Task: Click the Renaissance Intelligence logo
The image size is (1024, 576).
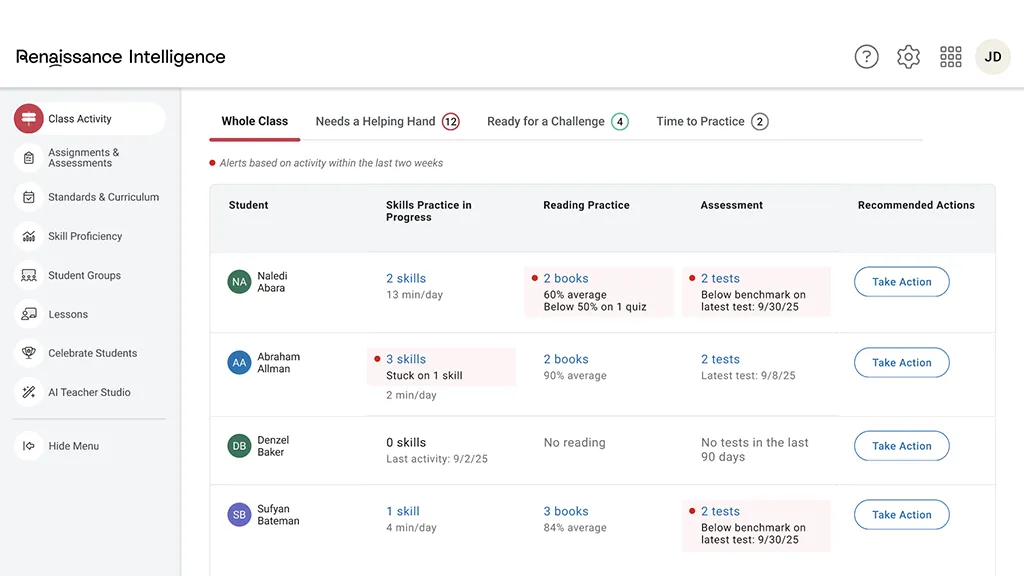Action: (121, 57)
